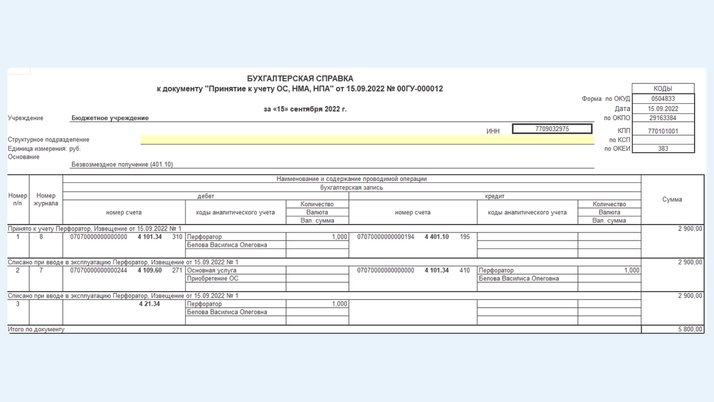Viewport: 714px width, 402px height.
Task: Click the title 'БУХГАЛТЕРСКАЯ СПРАВКА'
Action: pos(300,79)
